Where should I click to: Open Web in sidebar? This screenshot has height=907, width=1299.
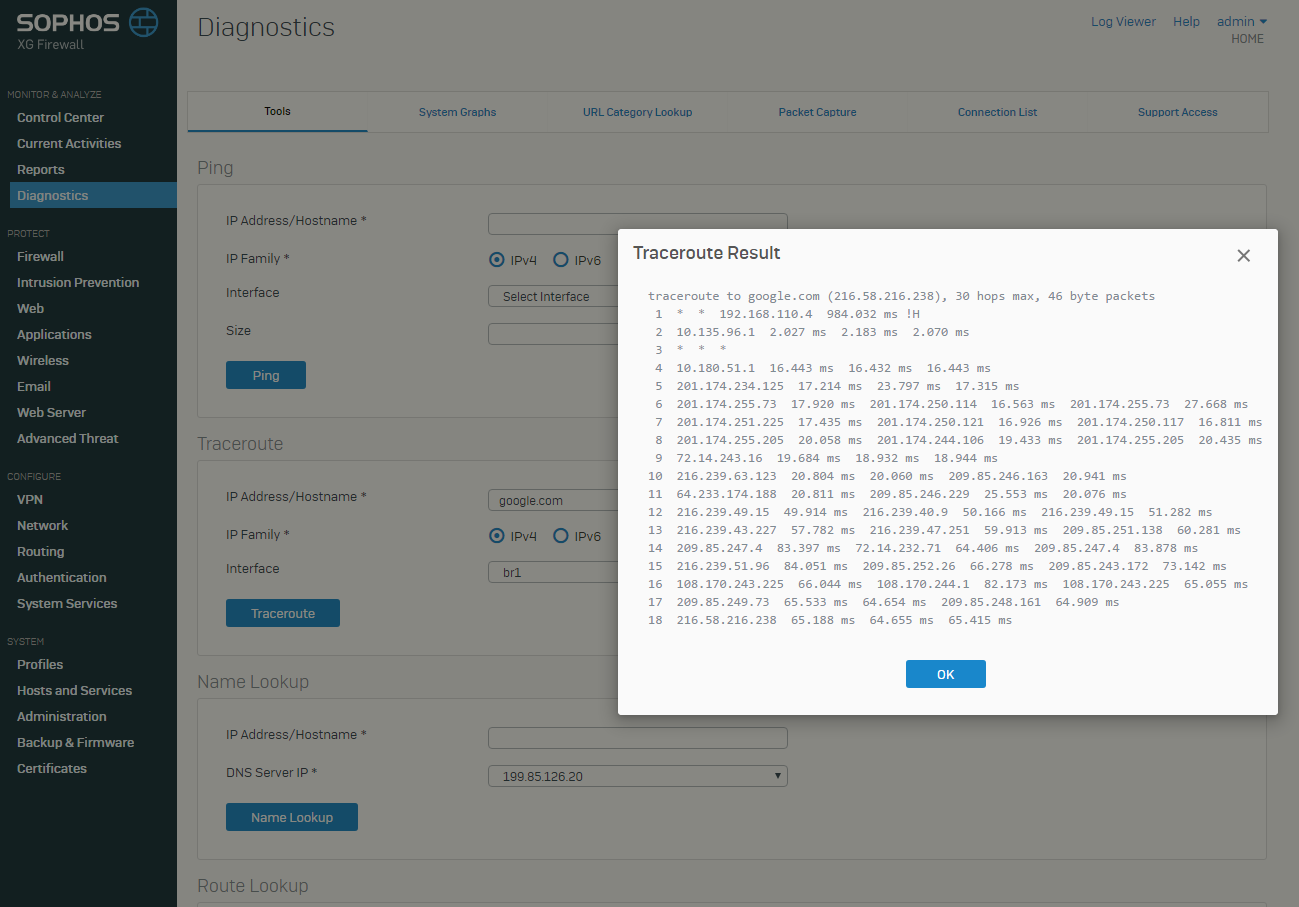(30, 308)
